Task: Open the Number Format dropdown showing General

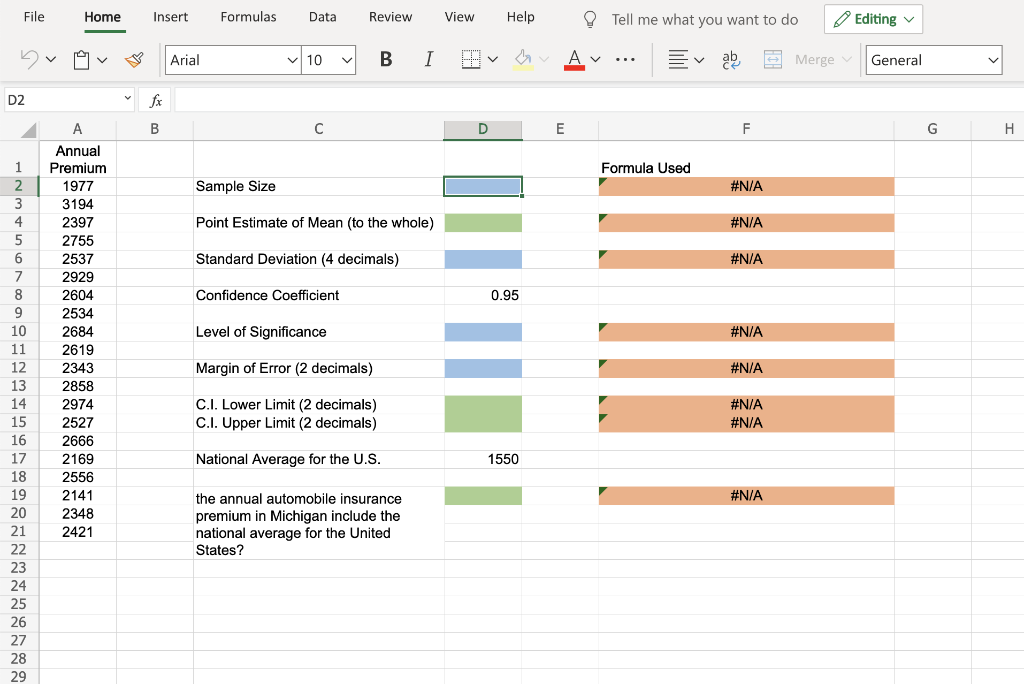Action: click(933, 59)
